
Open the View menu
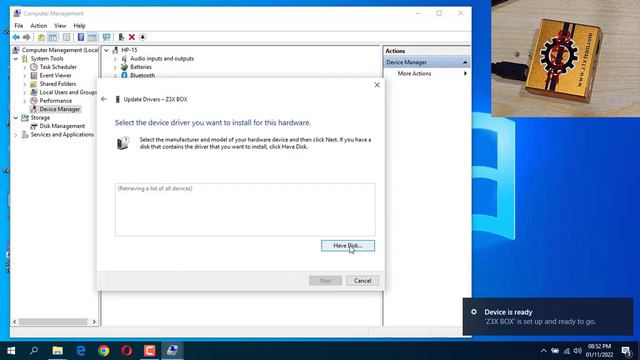[60, 26]
